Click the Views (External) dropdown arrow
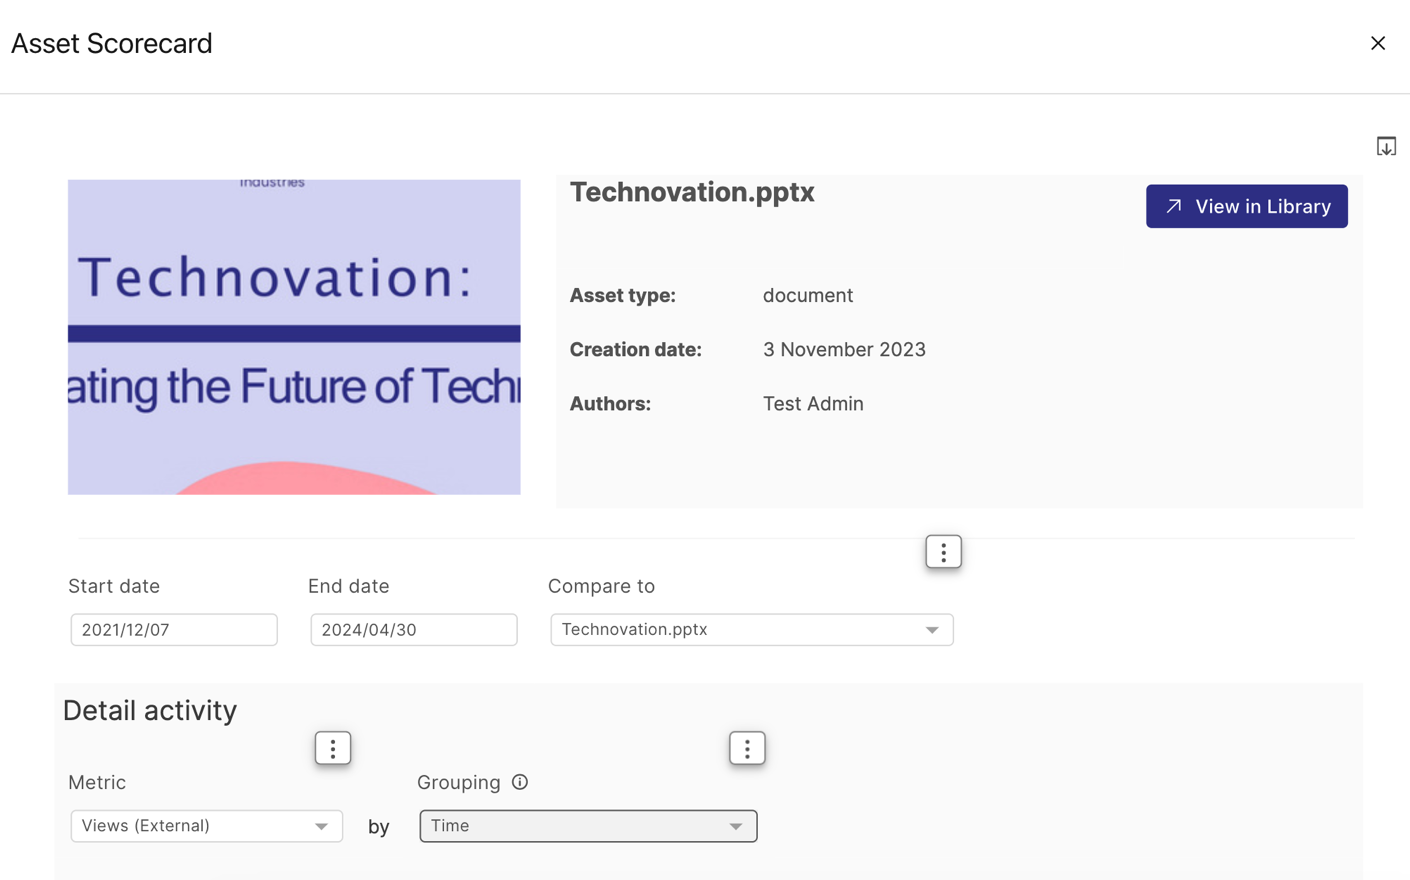Image resolution: width=1410 pixels, height=880 pixels. [x=321, y=826]
